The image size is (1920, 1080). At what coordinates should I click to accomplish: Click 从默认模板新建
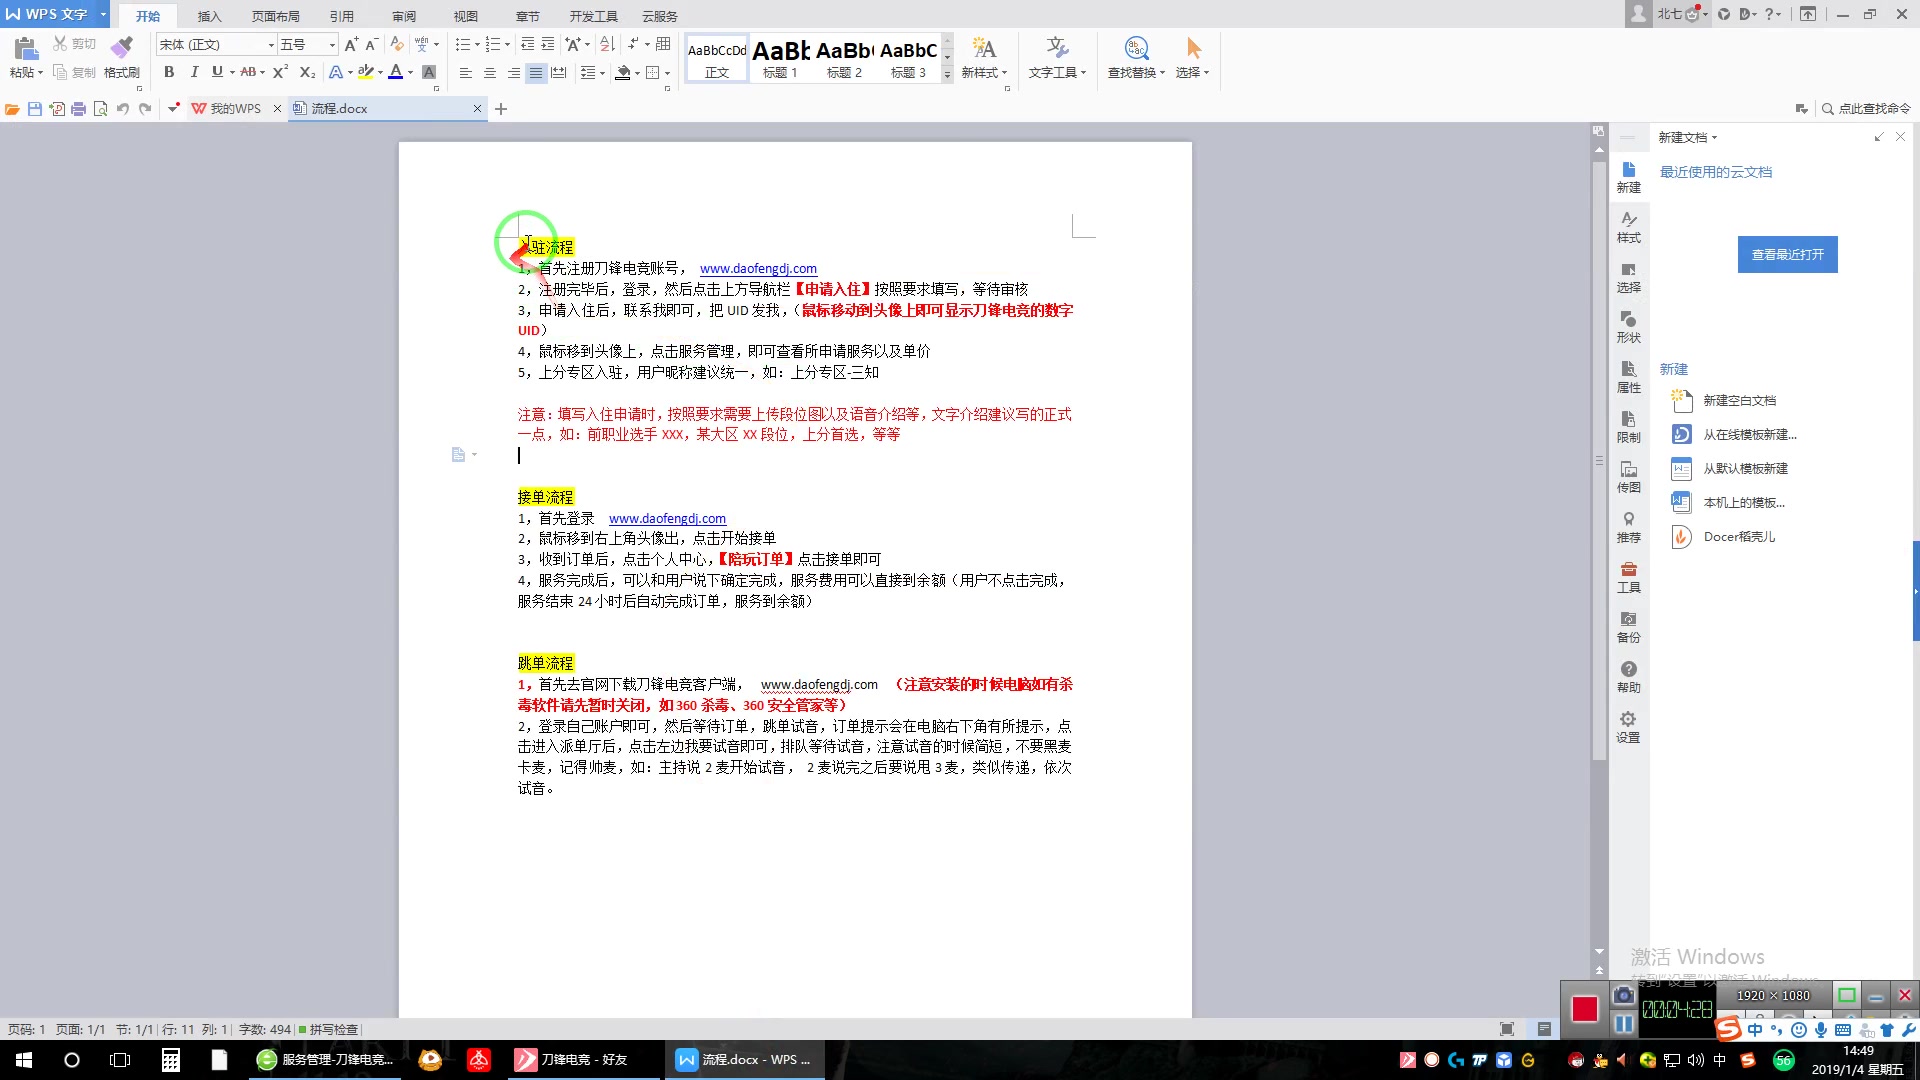pos(1745,468)
